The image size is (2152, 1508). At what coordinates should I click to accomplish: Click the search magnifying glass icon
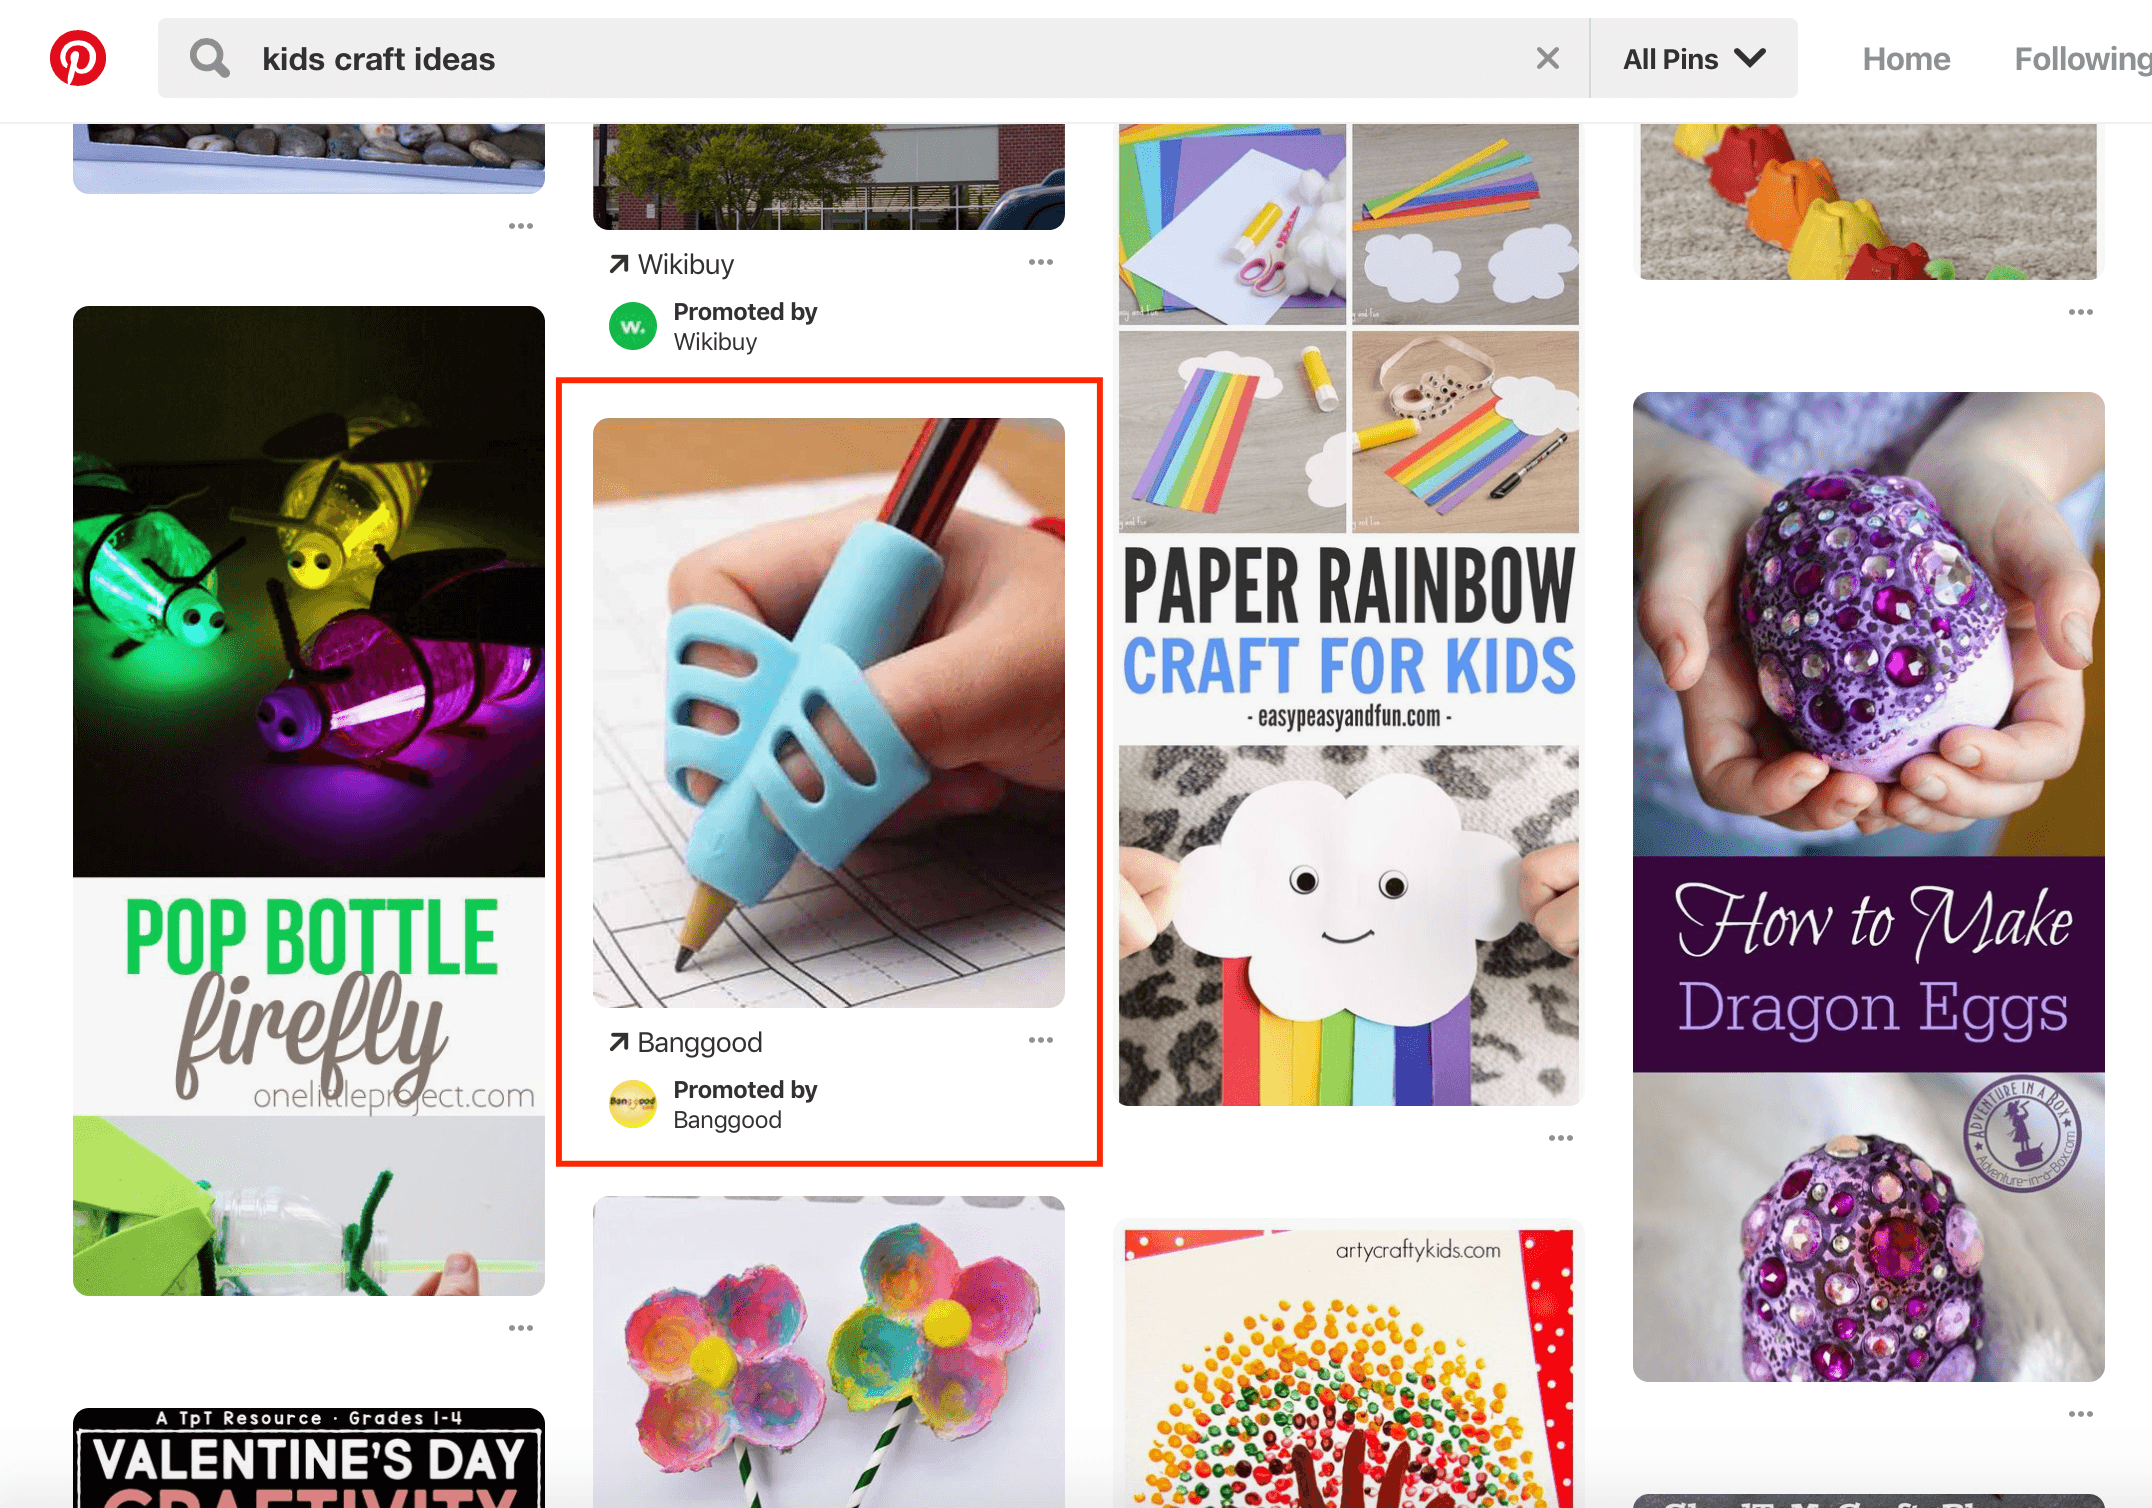[x=208, y=61]
